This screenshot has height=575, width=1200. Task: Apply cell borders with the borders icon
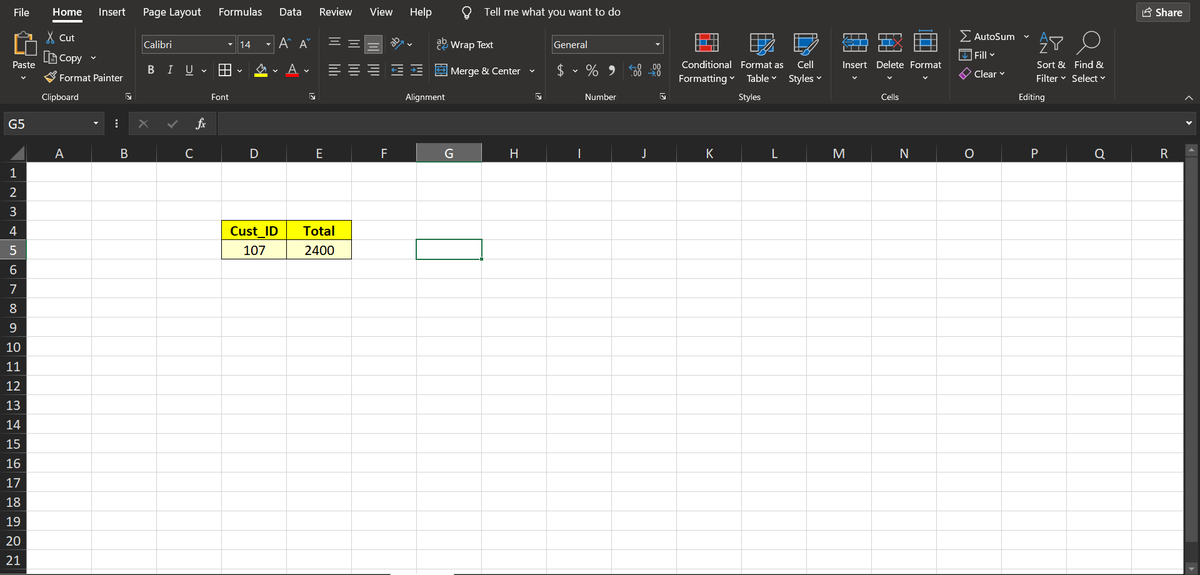pyautogui.click(x=226, y=71)
